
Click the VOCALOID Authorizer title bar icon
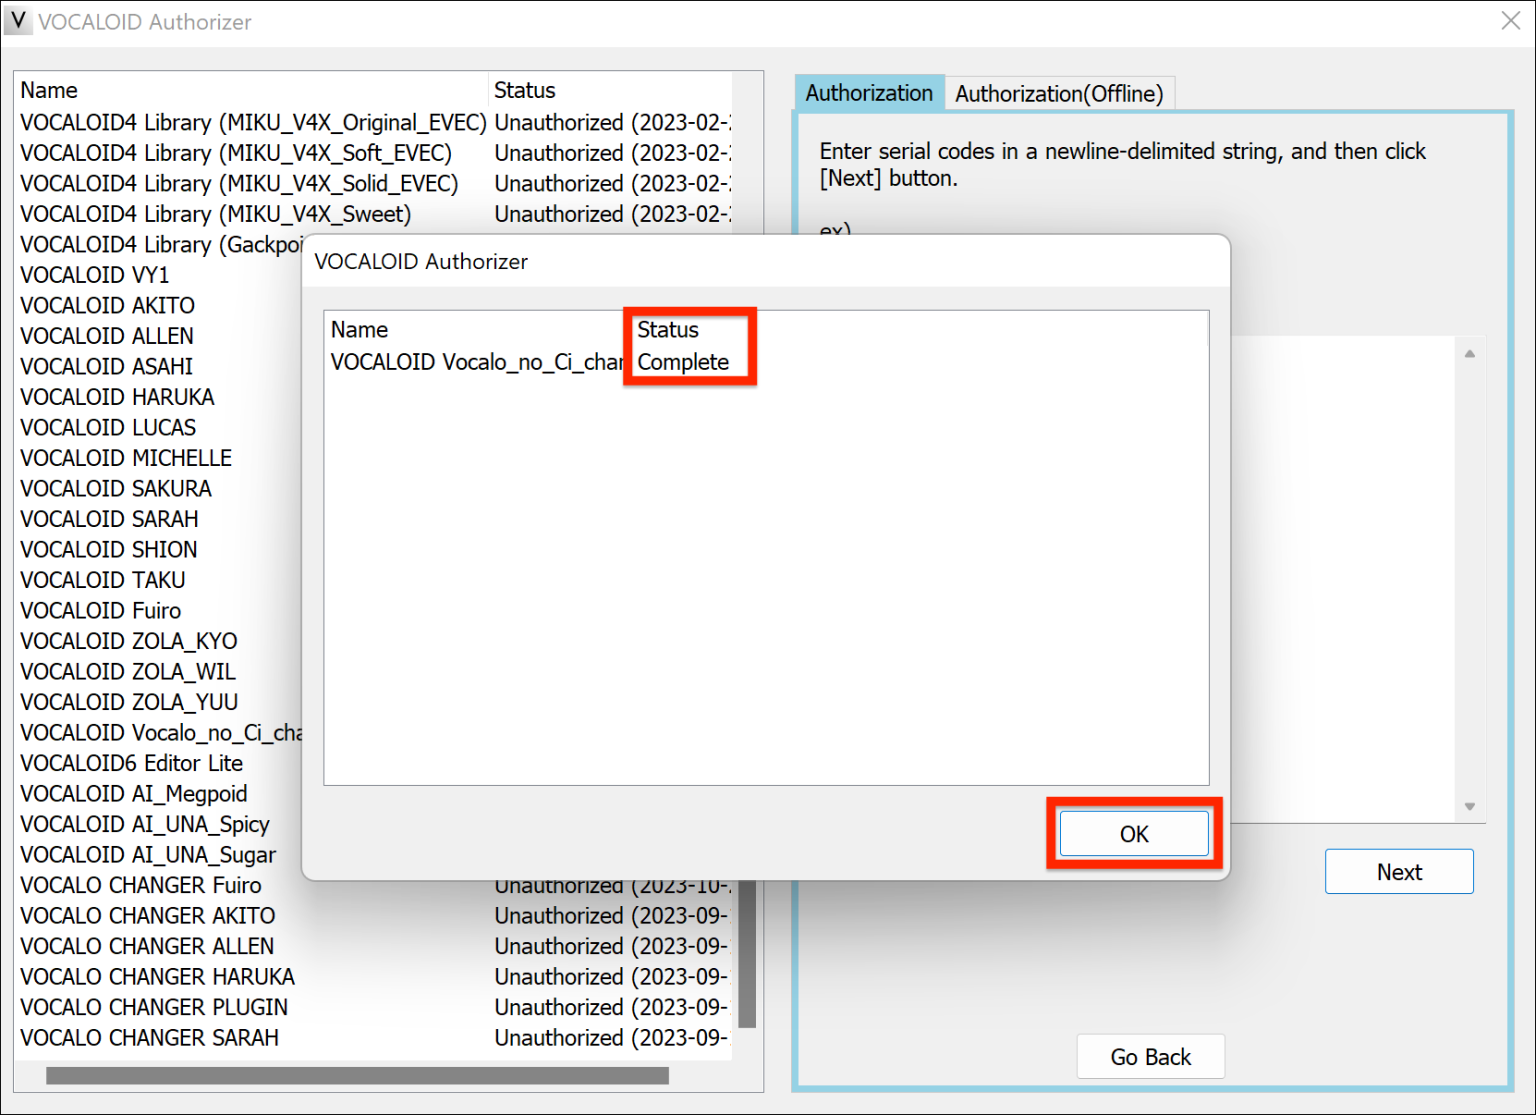pyautogui.click(x=17, y=21)
